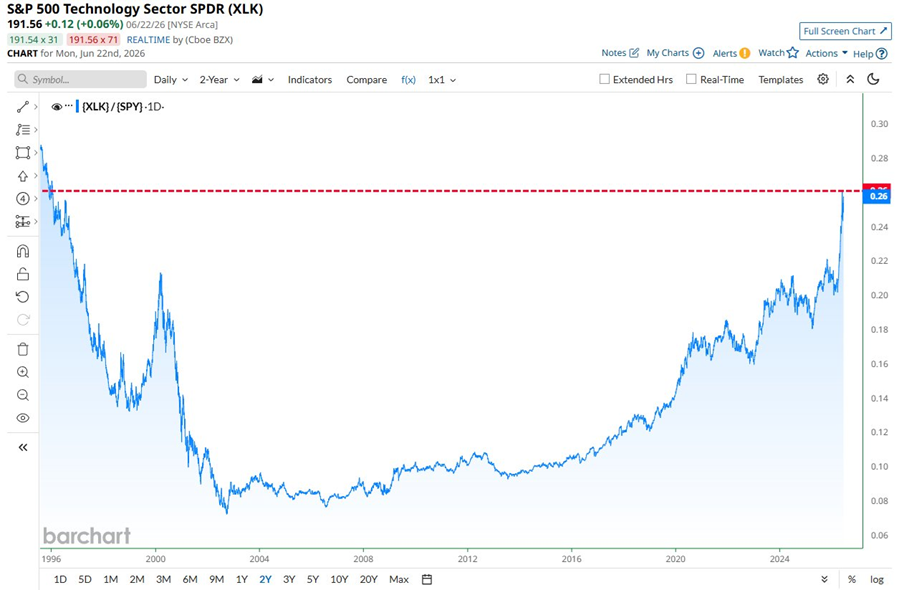This screenshot has height=590, width=899.
Task: Open the chart type dropdown
Action: [x=263, y=80]
